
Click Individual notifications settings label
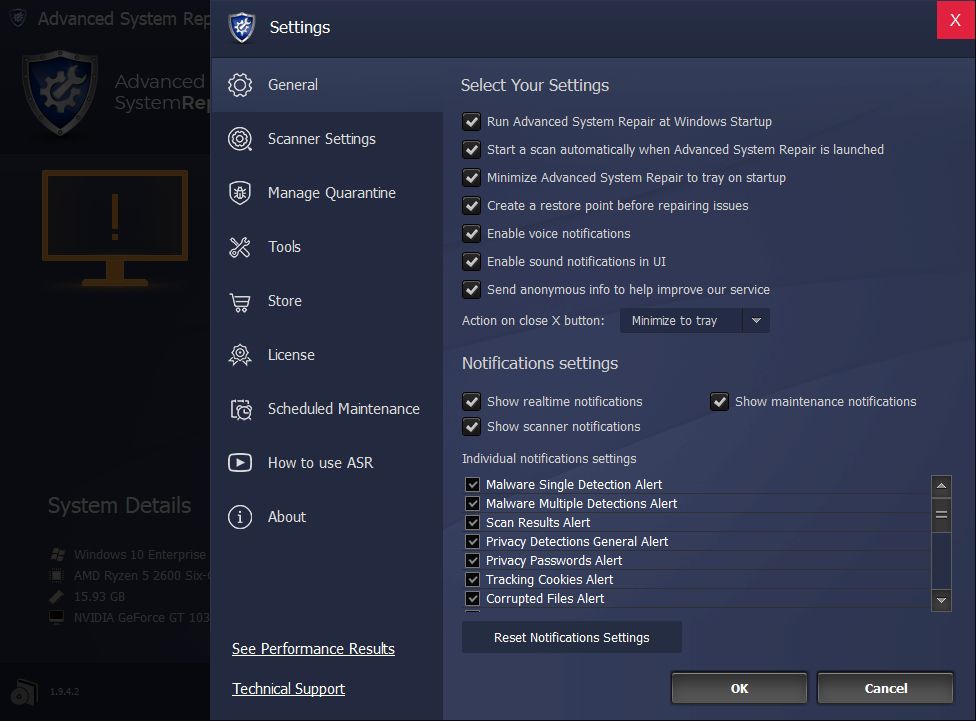(549, 459)
